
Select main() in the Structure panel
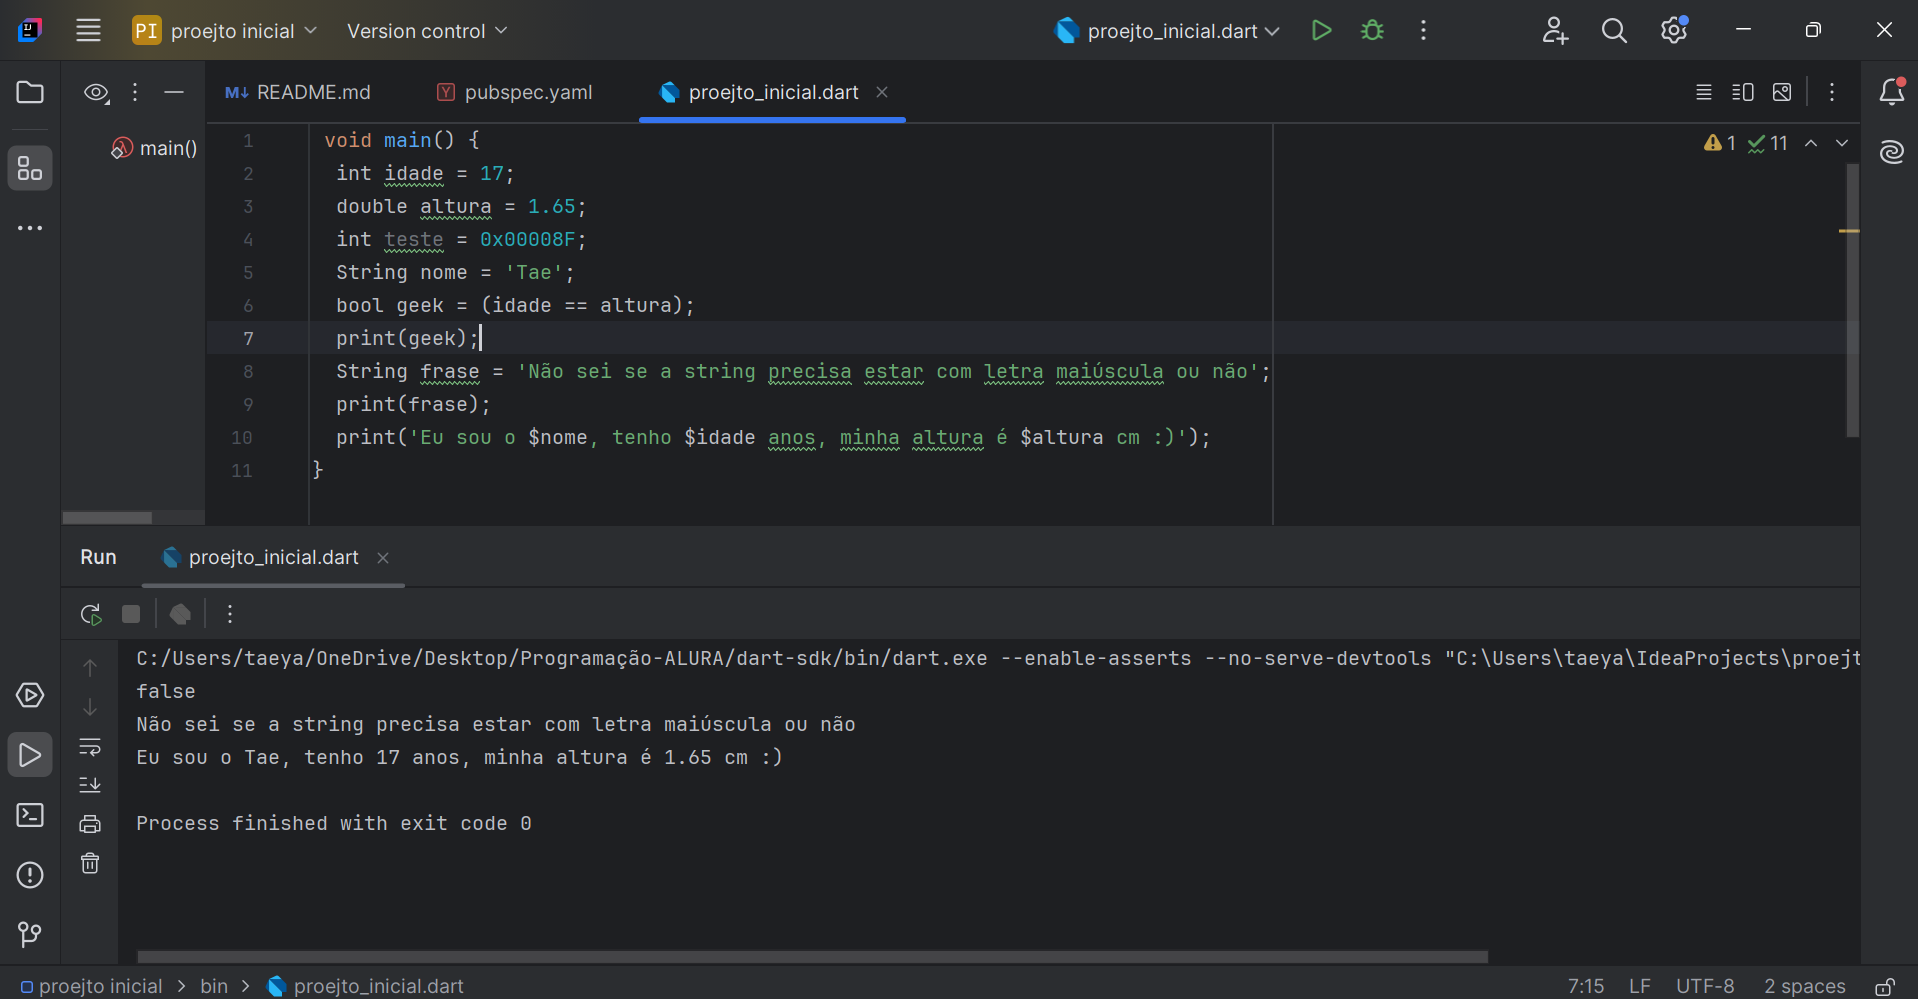[x=154, y=148]
